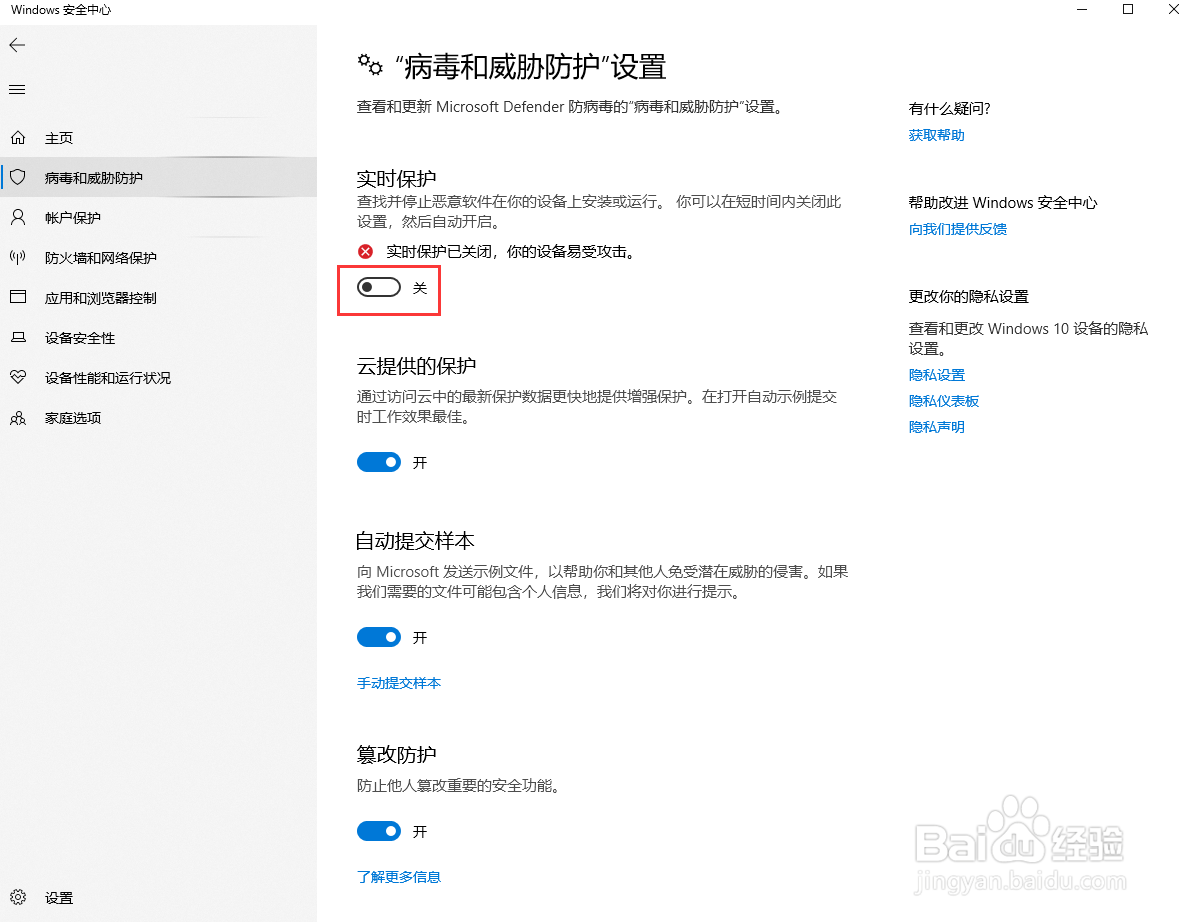Expand the navigation pane with the hamburger icon
1192x922 pixels.
[16, 89]
